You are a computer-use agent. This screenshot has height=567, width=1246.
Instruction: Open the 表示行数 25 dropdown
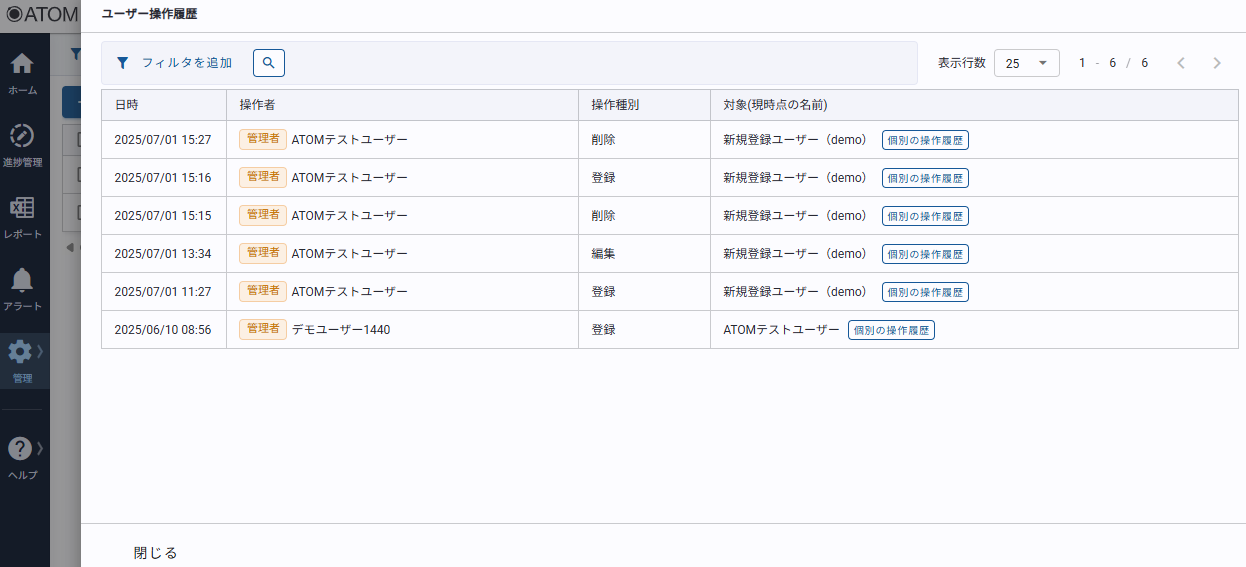point(1026,63)
